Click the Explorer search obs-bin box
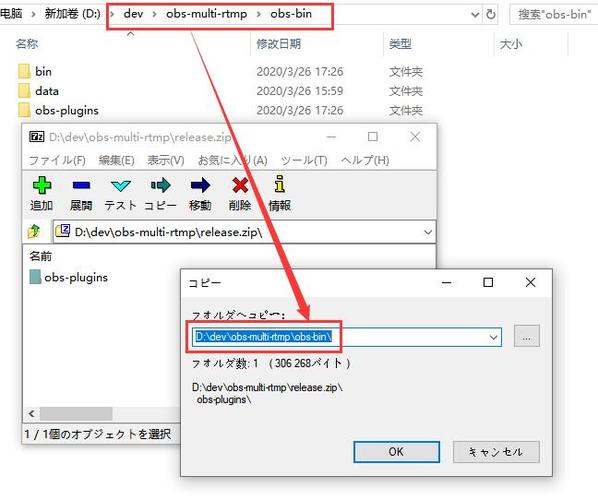 click(x=554, y=14)
